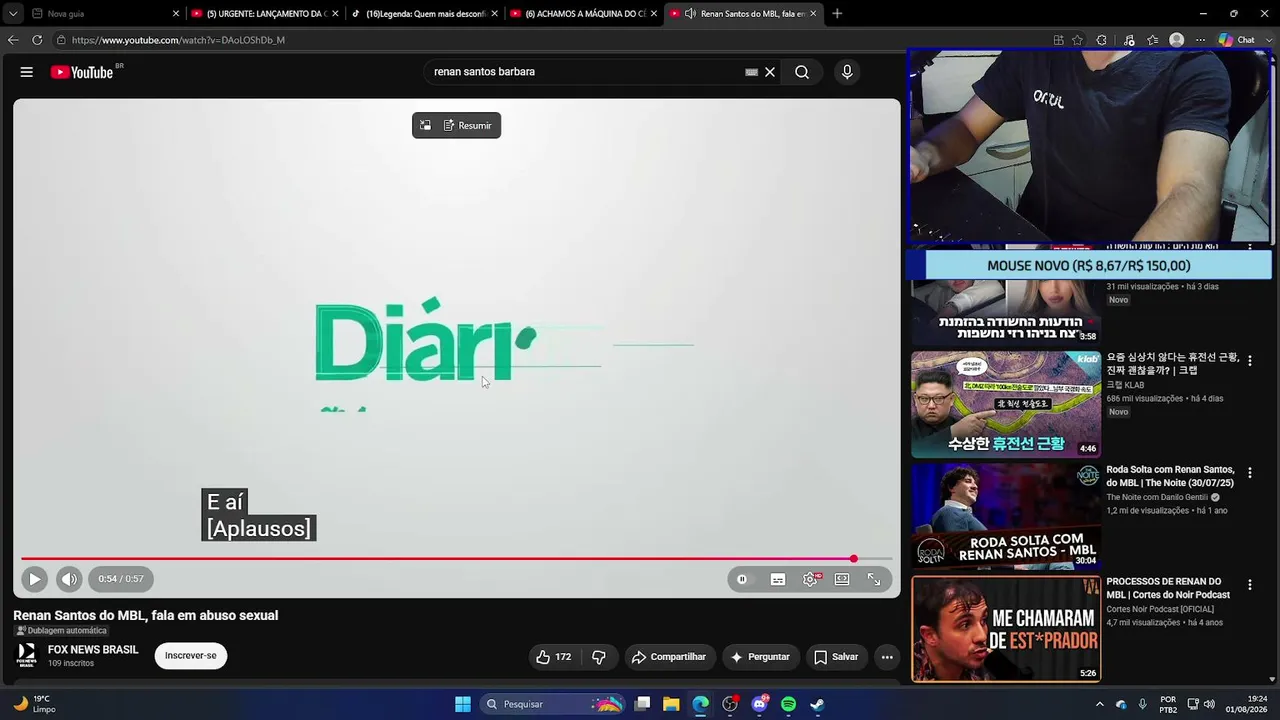Go back to previous page

tap(13, 40)
